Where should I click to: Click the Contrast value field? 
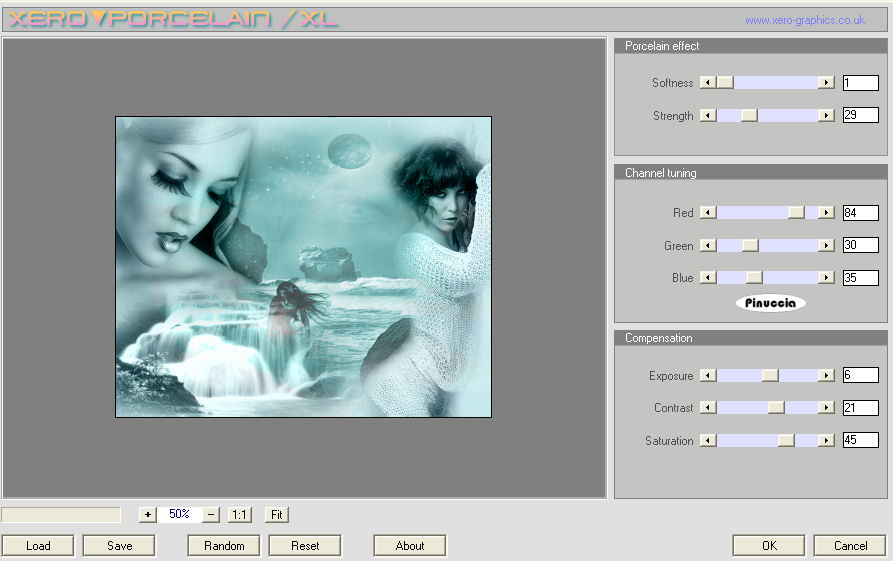861,408
